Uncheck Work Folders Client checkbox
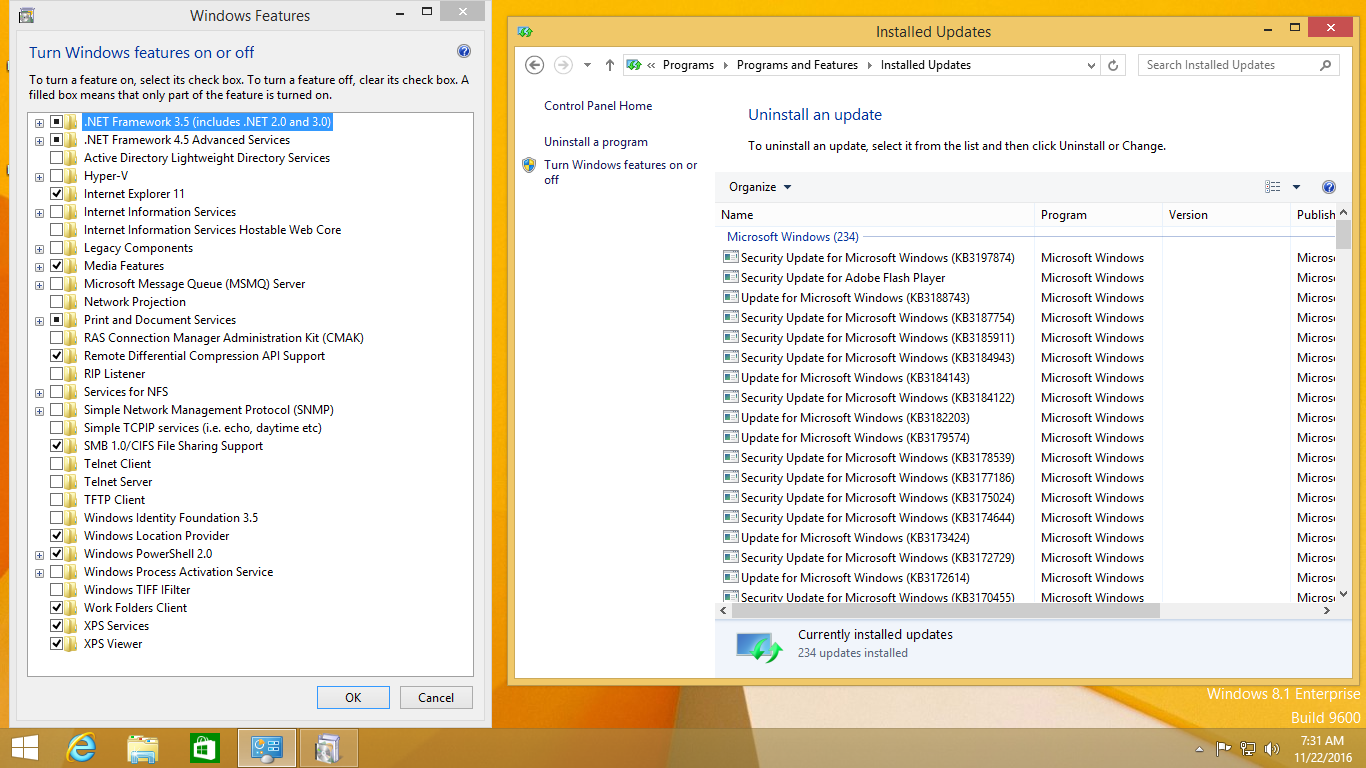Image resolution: width=1366 pixels, height=768 pixels. pos(57,608)
